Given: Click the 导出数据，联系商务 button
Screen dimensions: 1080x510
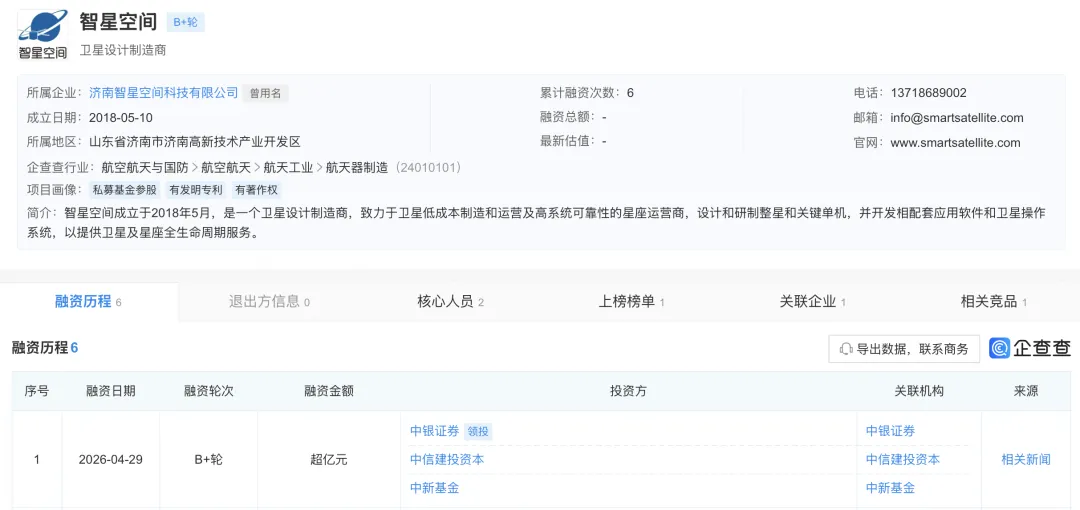Looking at the screenshot, I should pos(904,349).
